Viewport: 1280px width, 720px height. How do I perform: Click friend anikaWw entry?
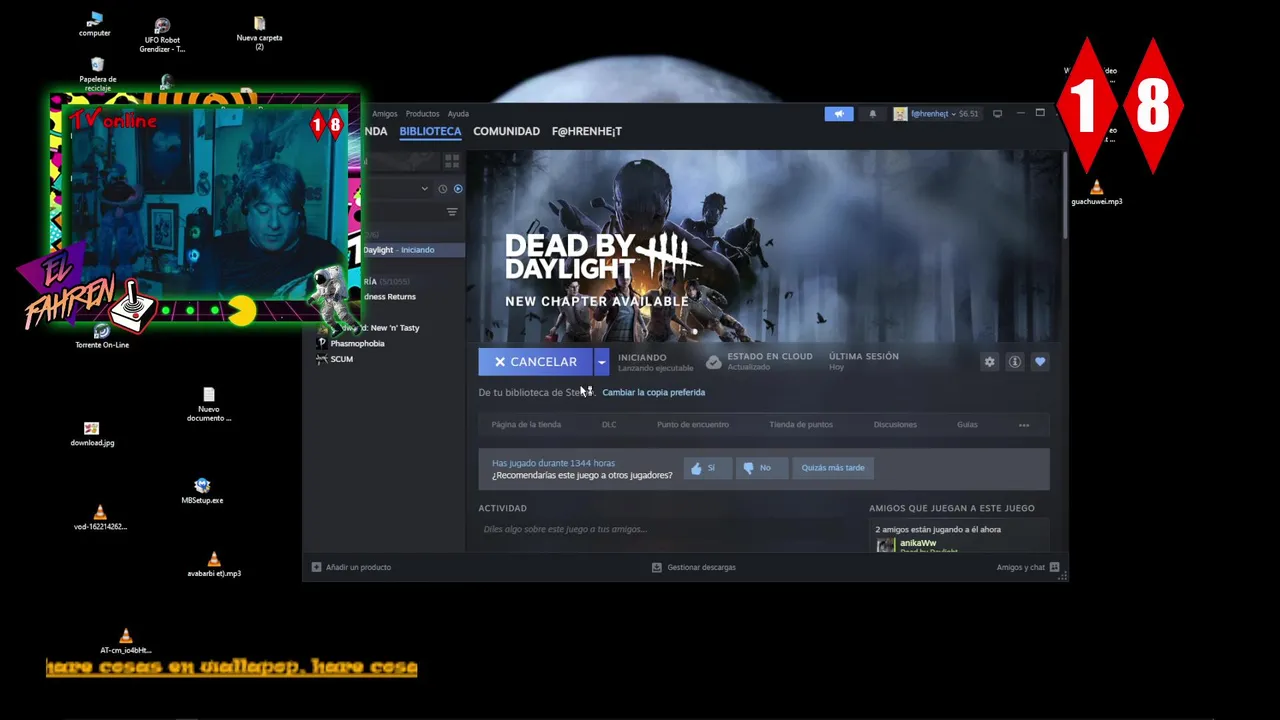tap(917, 544)
